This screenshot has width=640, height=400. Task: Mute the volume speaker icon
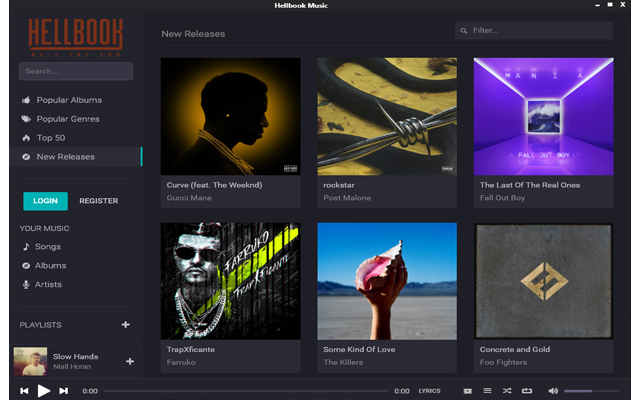pyautogui.click(x=553, y=390)
